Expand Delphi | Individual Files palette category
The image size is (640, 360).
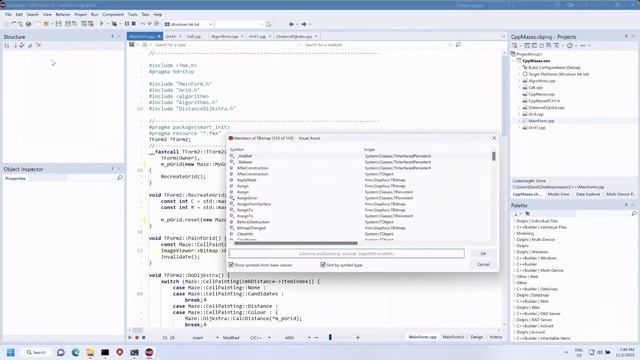click(x=514, y=221)
